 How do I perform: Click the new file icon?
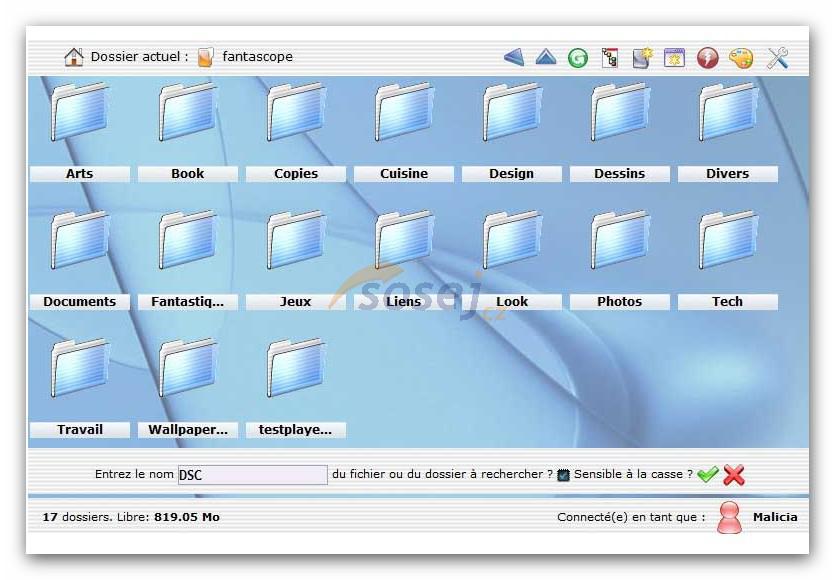pyautogui.click(x=642, y=58)
